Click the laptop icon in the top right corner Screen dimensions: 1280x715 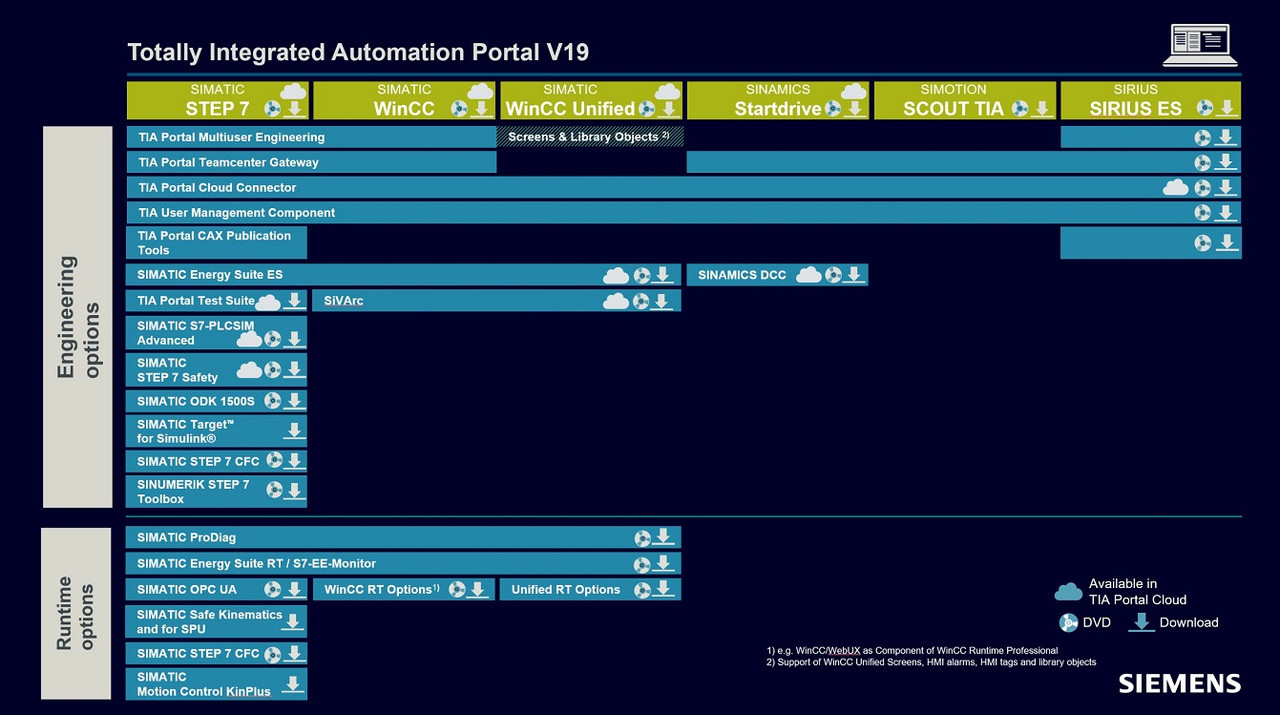click(1200, 45)
